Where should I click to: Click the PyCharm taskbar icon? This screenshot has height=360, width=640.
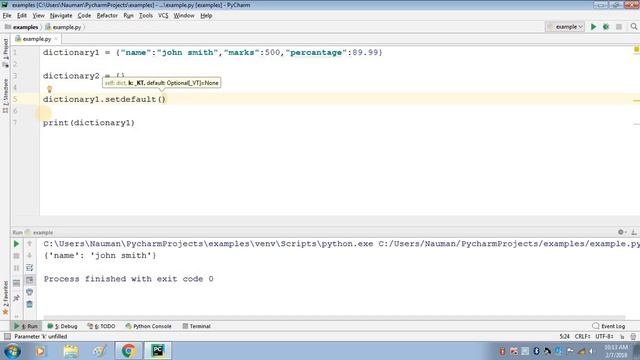pos(158,351)
